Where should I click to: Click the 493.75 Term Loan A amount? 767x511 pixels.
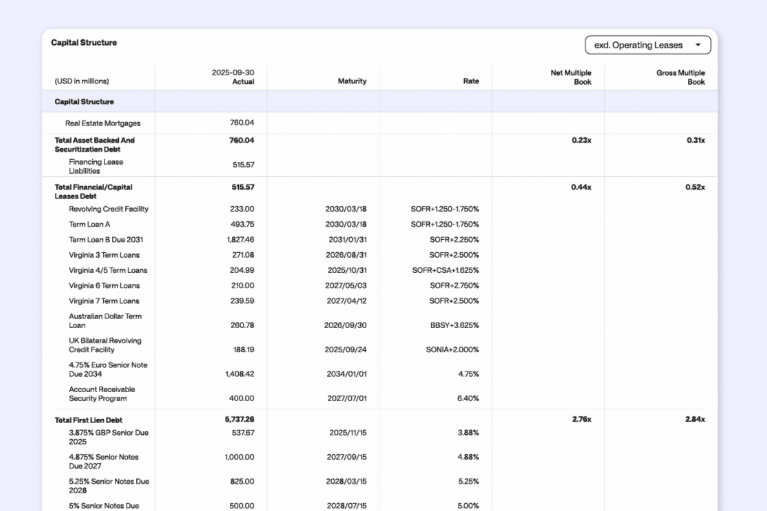point(242,224)
